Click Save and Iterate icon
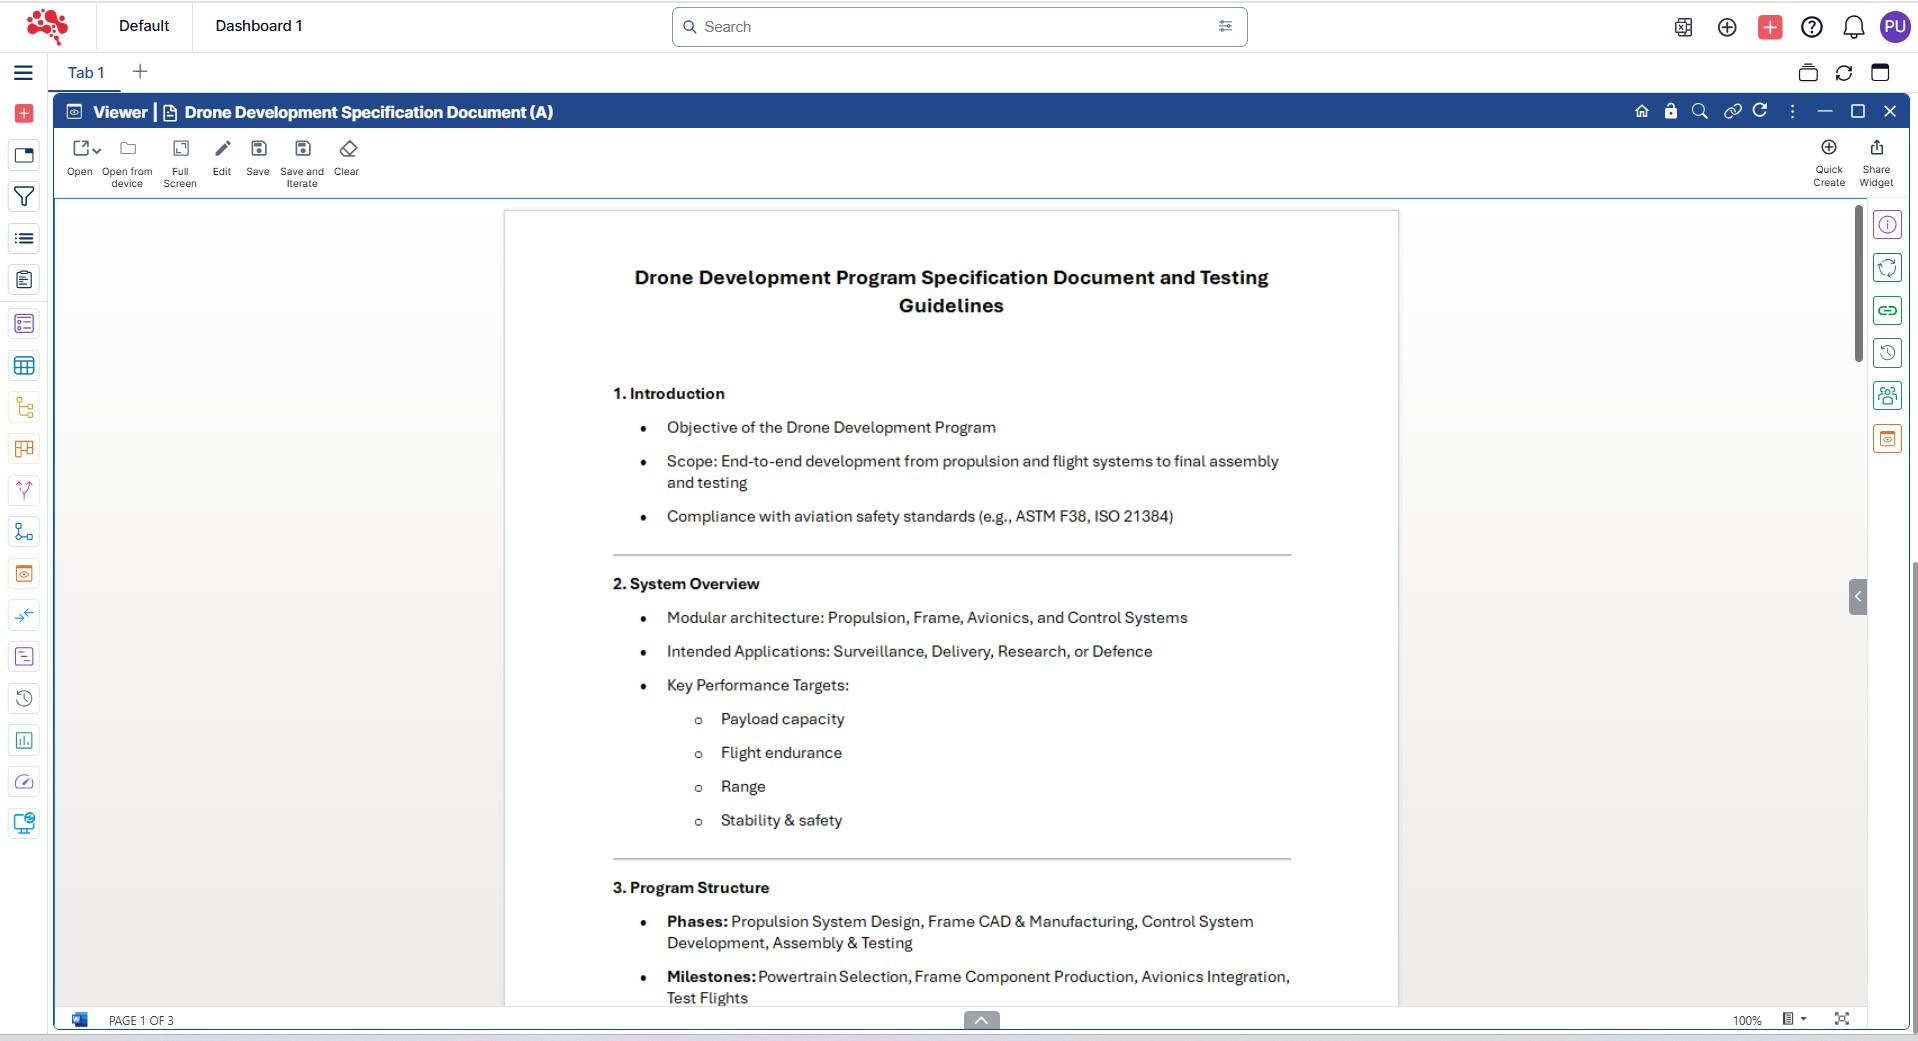Viewport: 1918px width, 1041px height. pyautogui.click(x=302, y=150)
